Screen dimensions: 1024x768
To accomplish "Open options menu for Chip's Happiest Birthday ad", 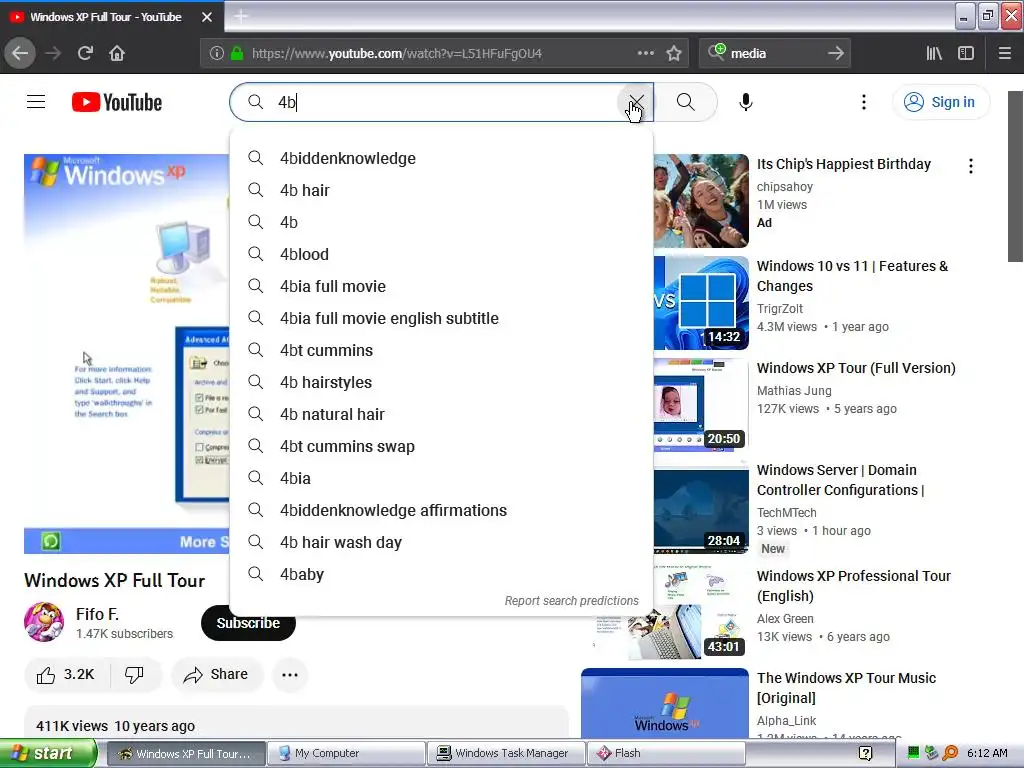I will pos(971,166).
